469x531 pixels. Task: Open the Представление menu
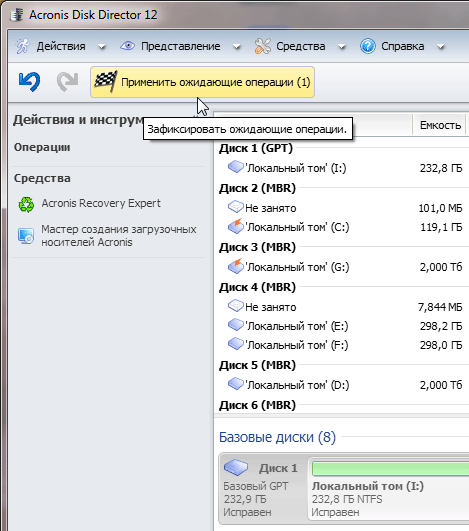coord(181,46)
